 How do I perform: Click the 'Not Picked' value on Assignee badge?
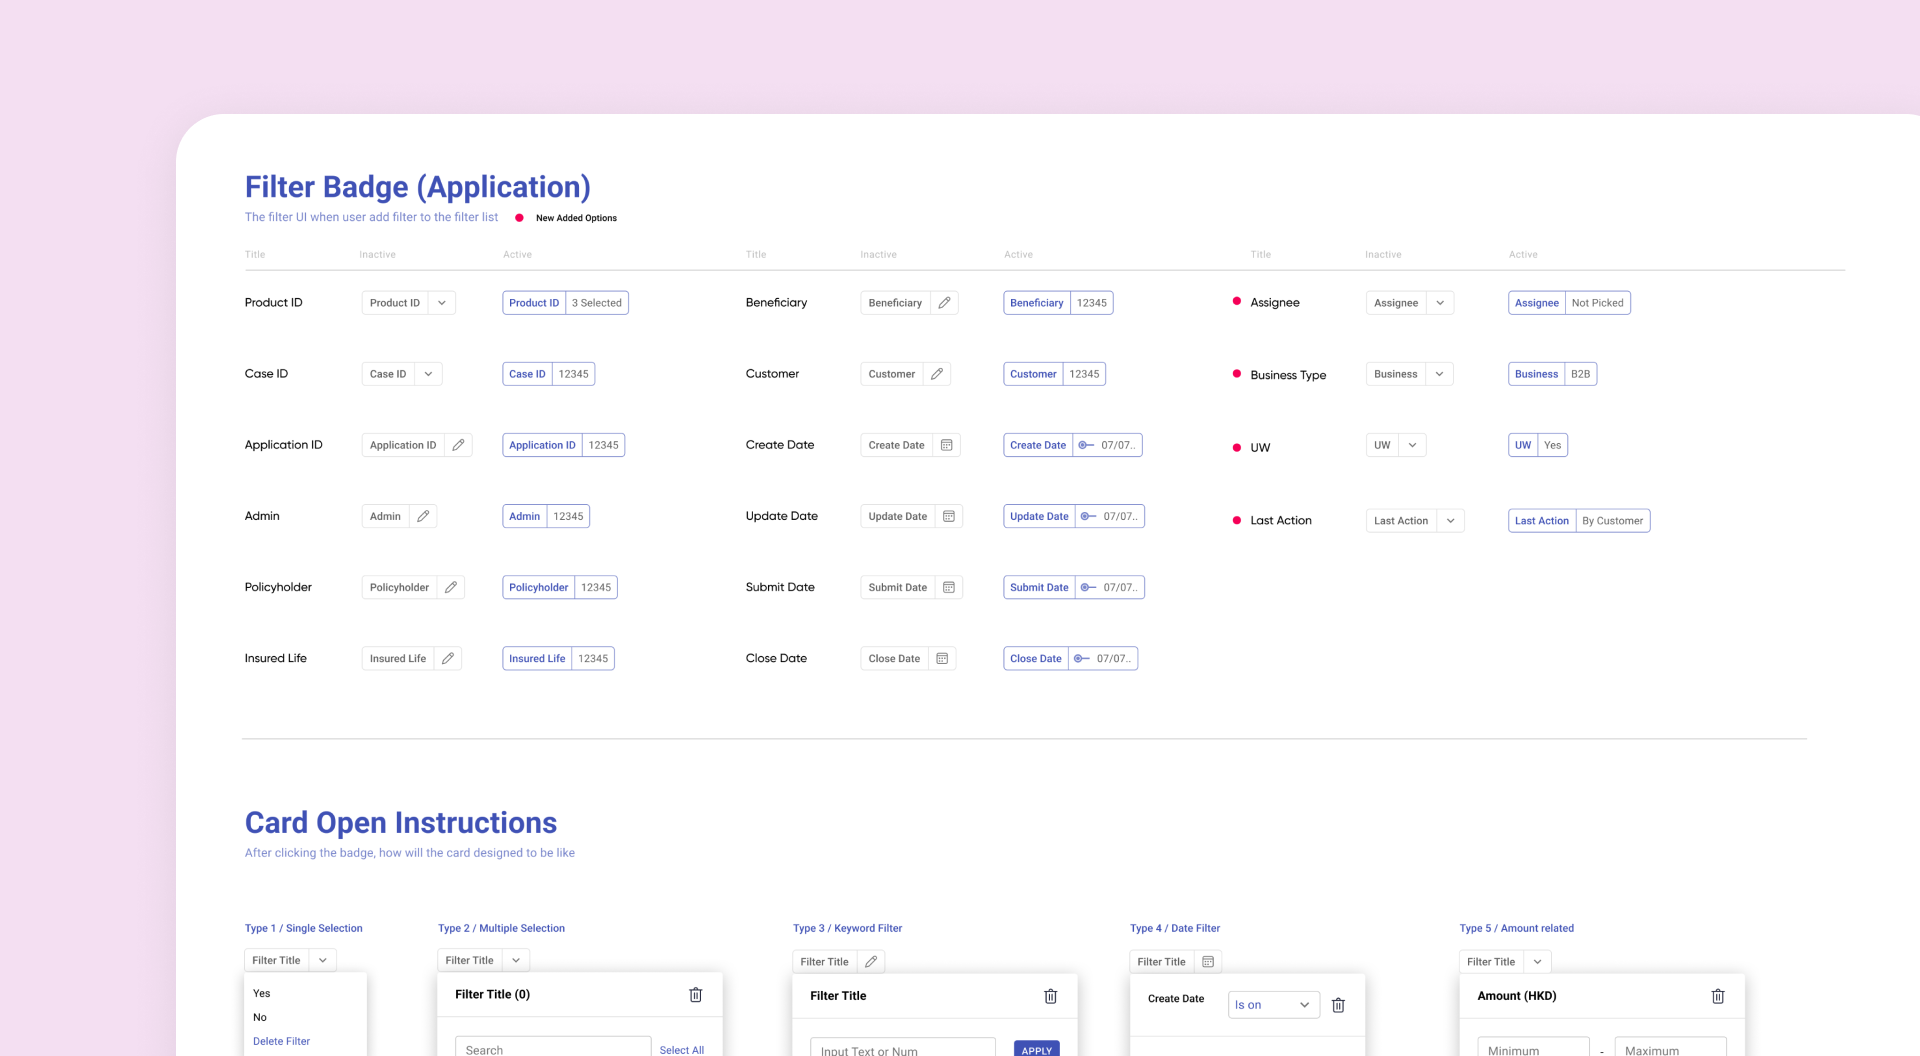coord(1597,302)
